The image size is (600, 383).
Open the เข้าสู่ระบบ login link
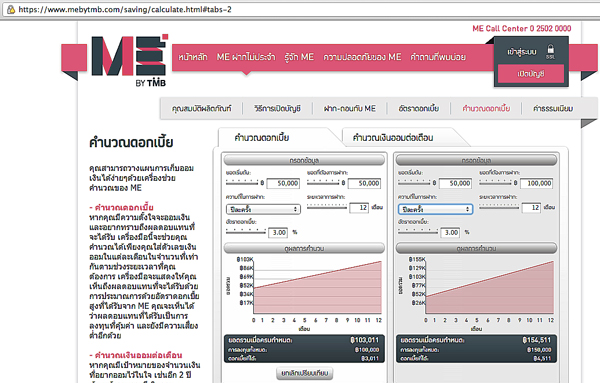point(522,52)
